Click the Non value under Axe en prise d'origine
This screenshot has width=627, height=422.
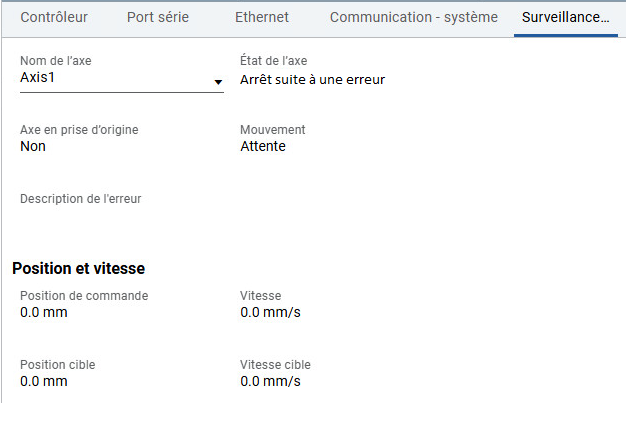click(x=33, y=146)
